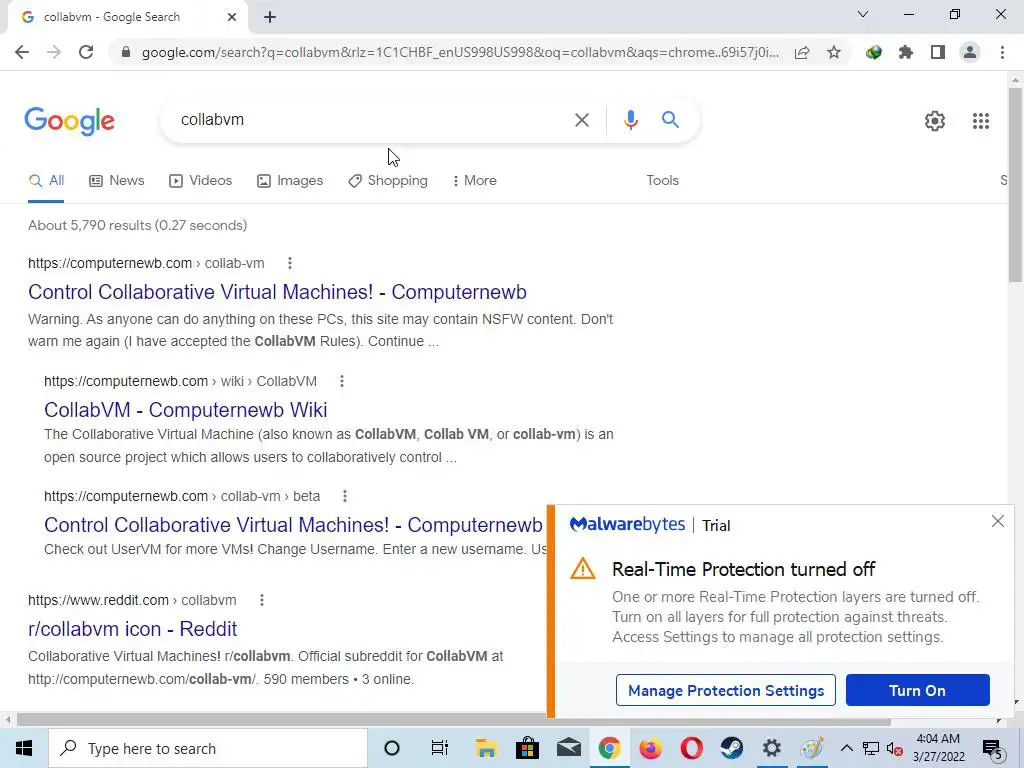Click the taskbar search box
Viewport: 1024px width, 768px height.
tap(208, 748)
